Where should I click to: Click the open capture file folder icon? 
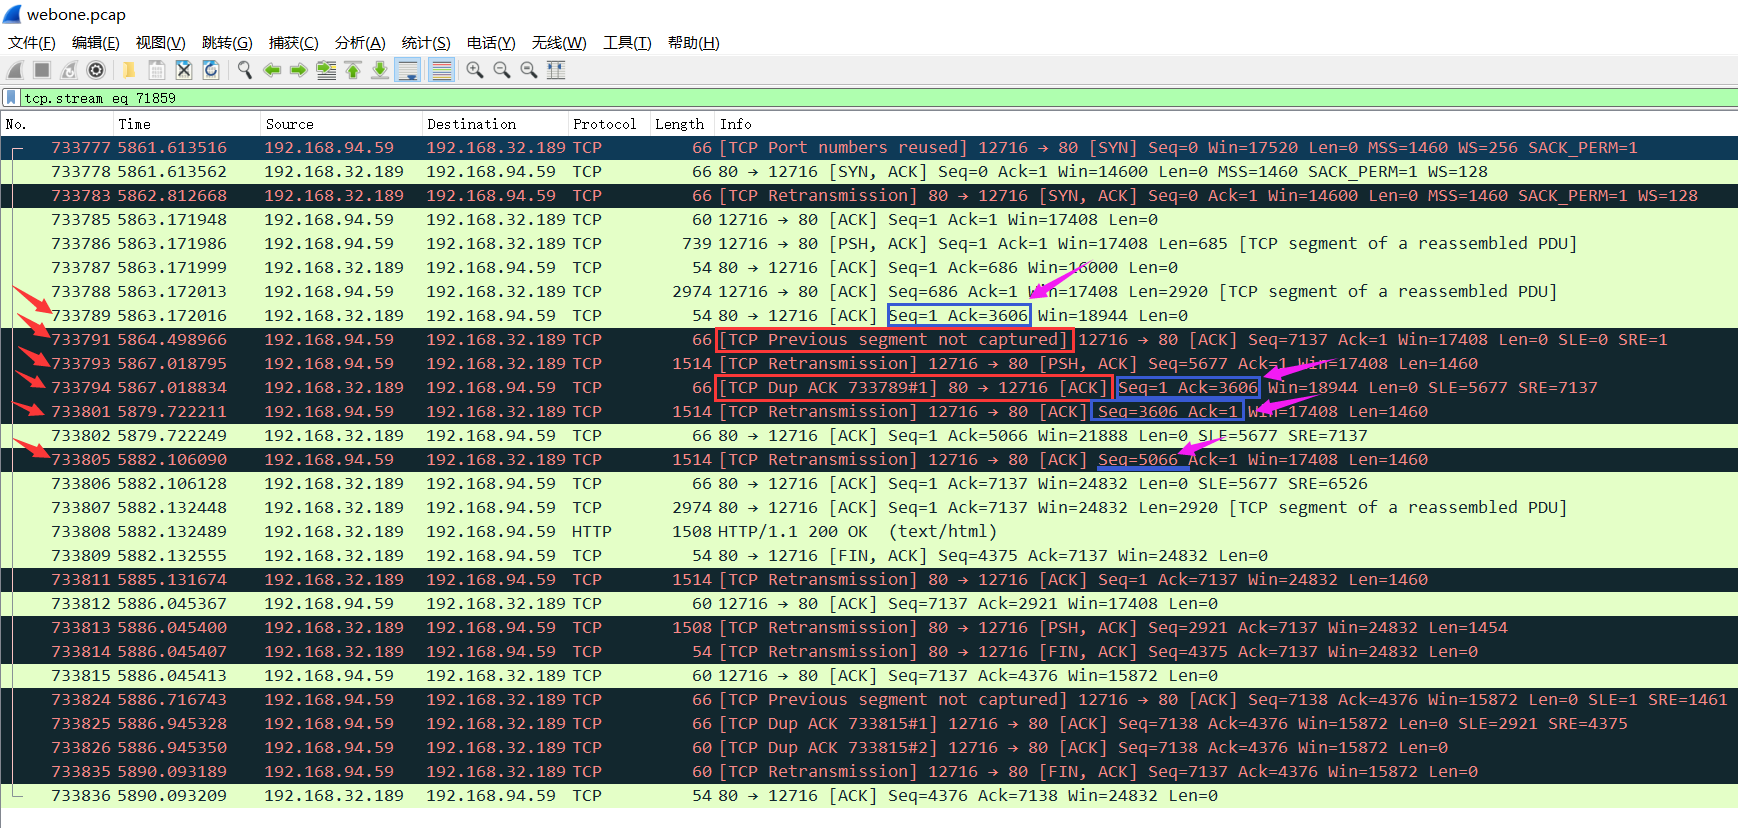point(129,70)
